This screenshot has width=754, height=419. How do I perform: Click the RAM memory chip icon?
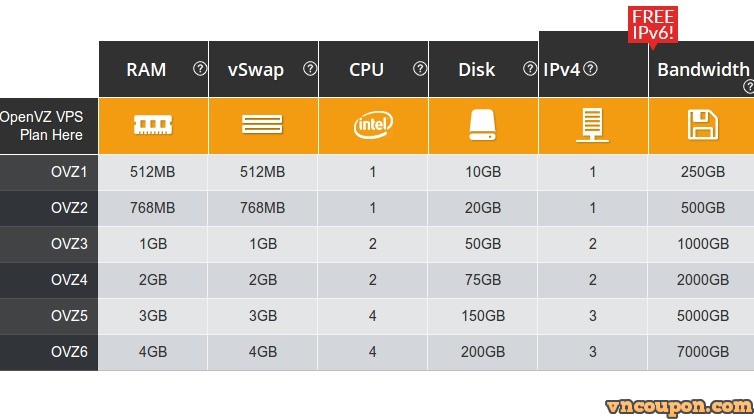pyautogui.click(x=153, y=125)
